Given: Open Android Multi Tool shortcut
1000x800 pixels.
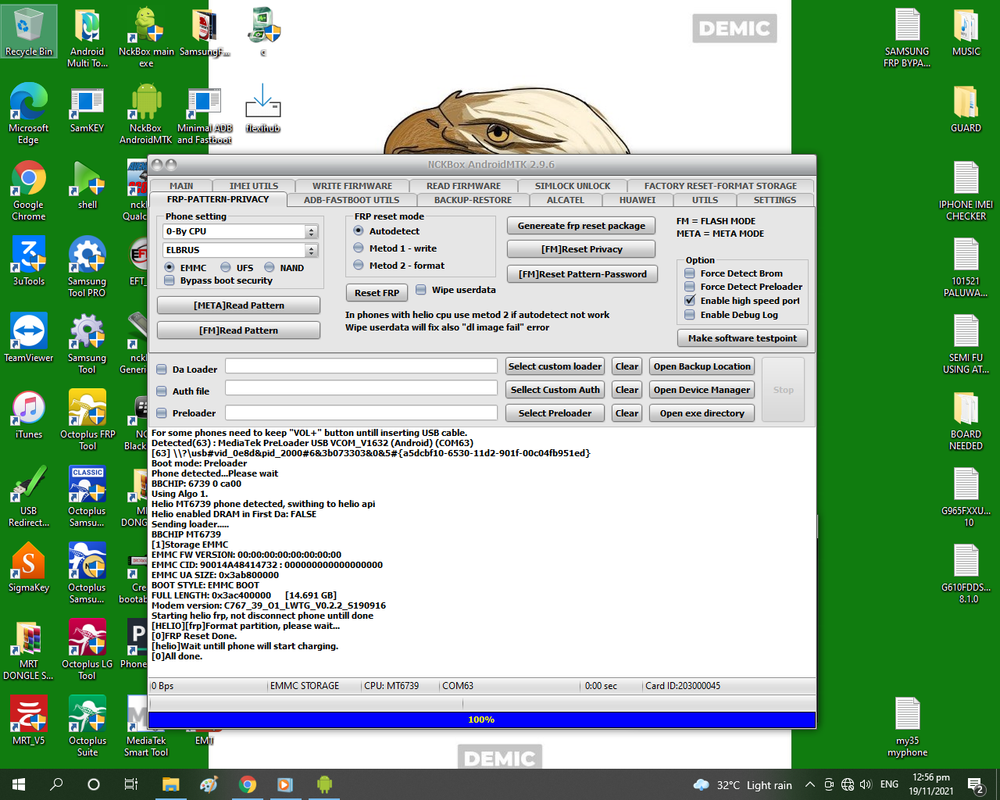Looking at the screenshot, I should (x=87, y=38).
